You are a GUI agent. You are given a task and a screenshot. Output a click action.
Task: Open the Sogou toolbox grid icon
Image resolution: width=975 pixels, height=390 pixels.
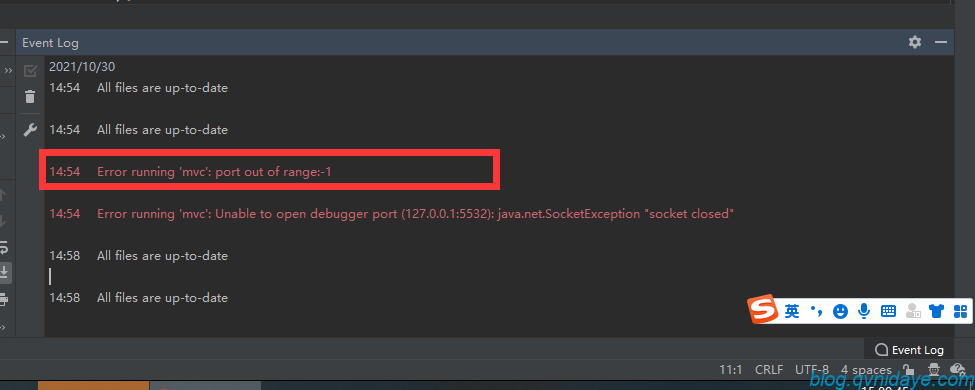pos(961,311)
